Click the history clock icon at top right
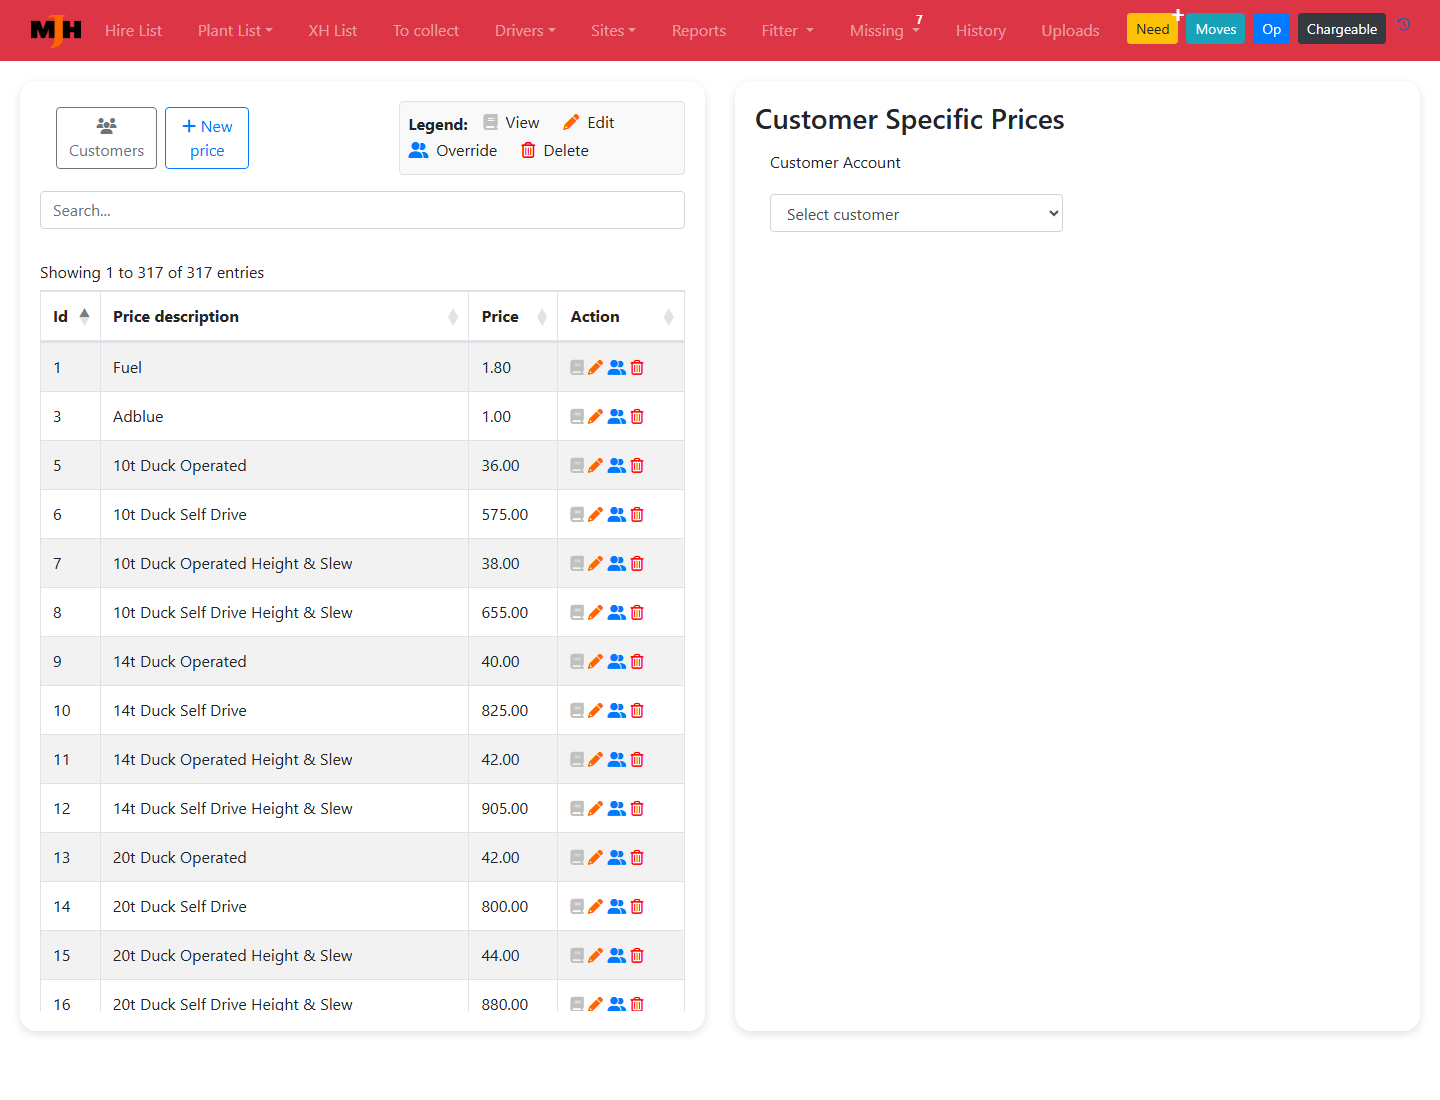This screenshot has height=1100, width=1440. [x=1404, y=25]
